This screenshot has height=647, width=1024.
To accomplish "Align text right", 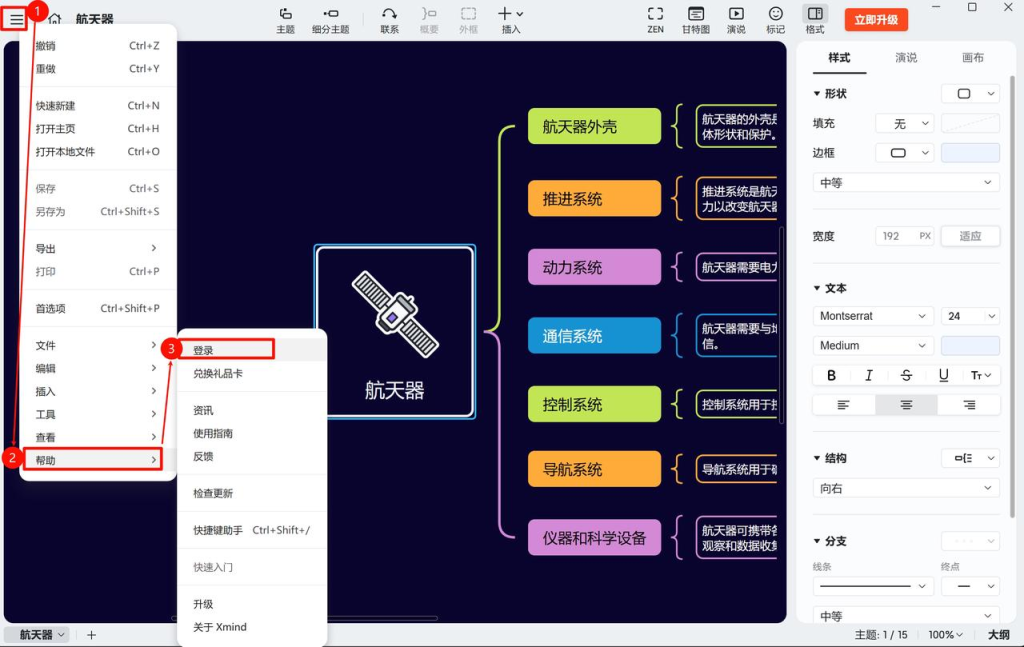I will pos(968,405).
